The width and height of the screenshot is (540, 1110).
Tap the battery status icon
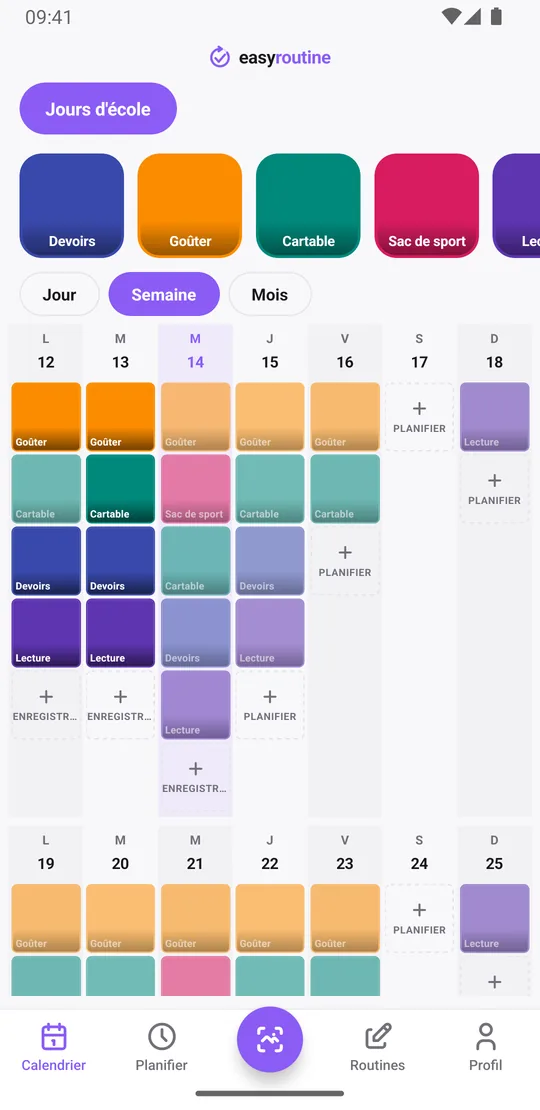496,16
